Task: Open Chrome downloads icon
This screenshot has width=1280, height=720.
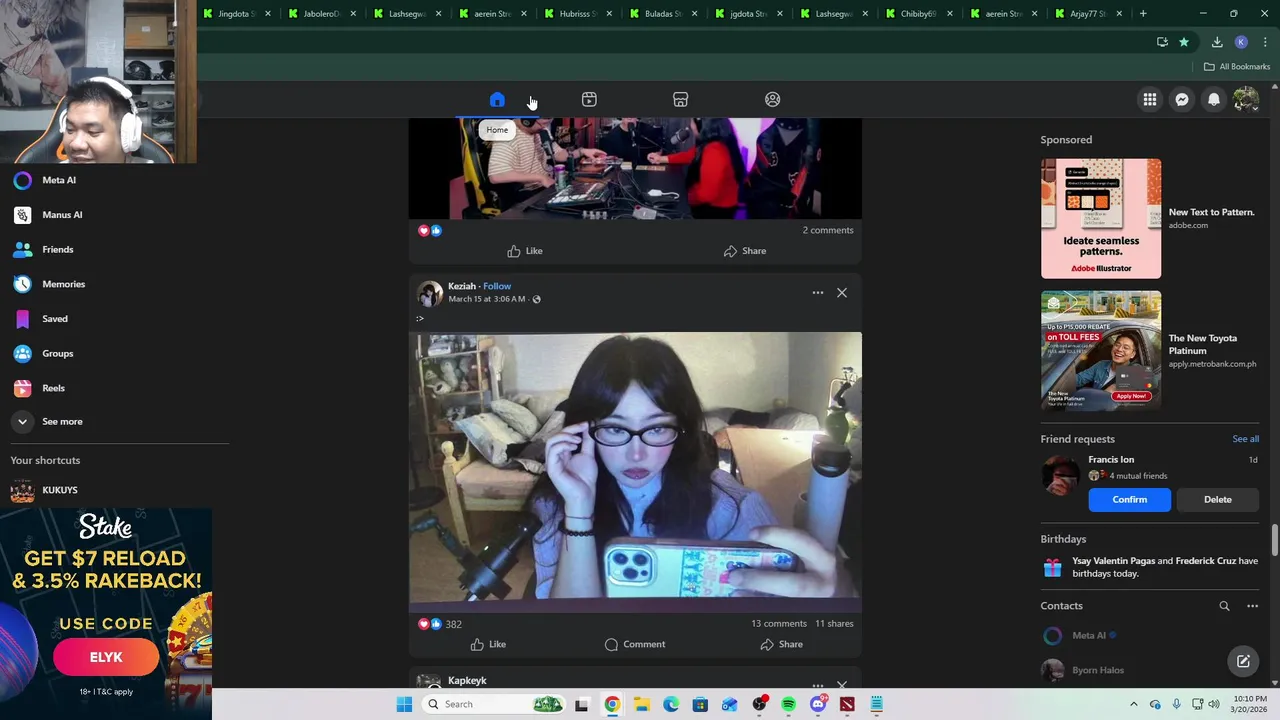Action: [x=1217, y=42]
